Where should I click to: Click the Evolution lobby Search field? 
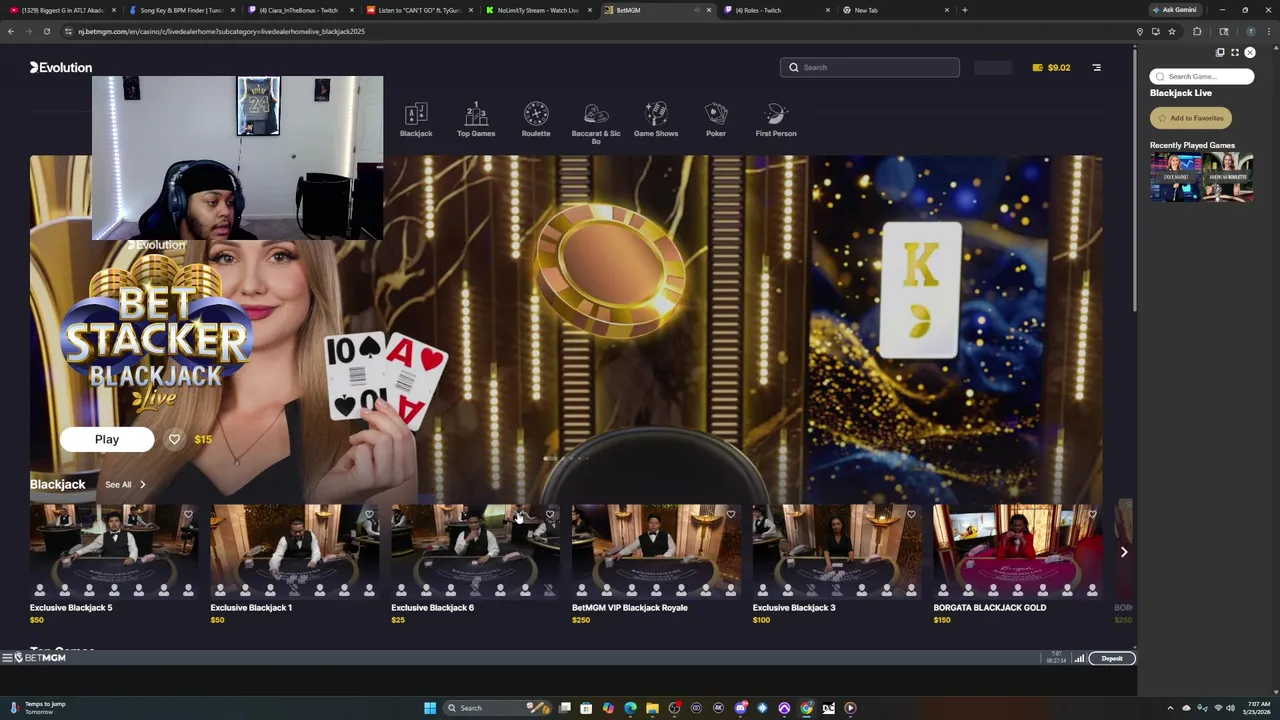(870, 68)
